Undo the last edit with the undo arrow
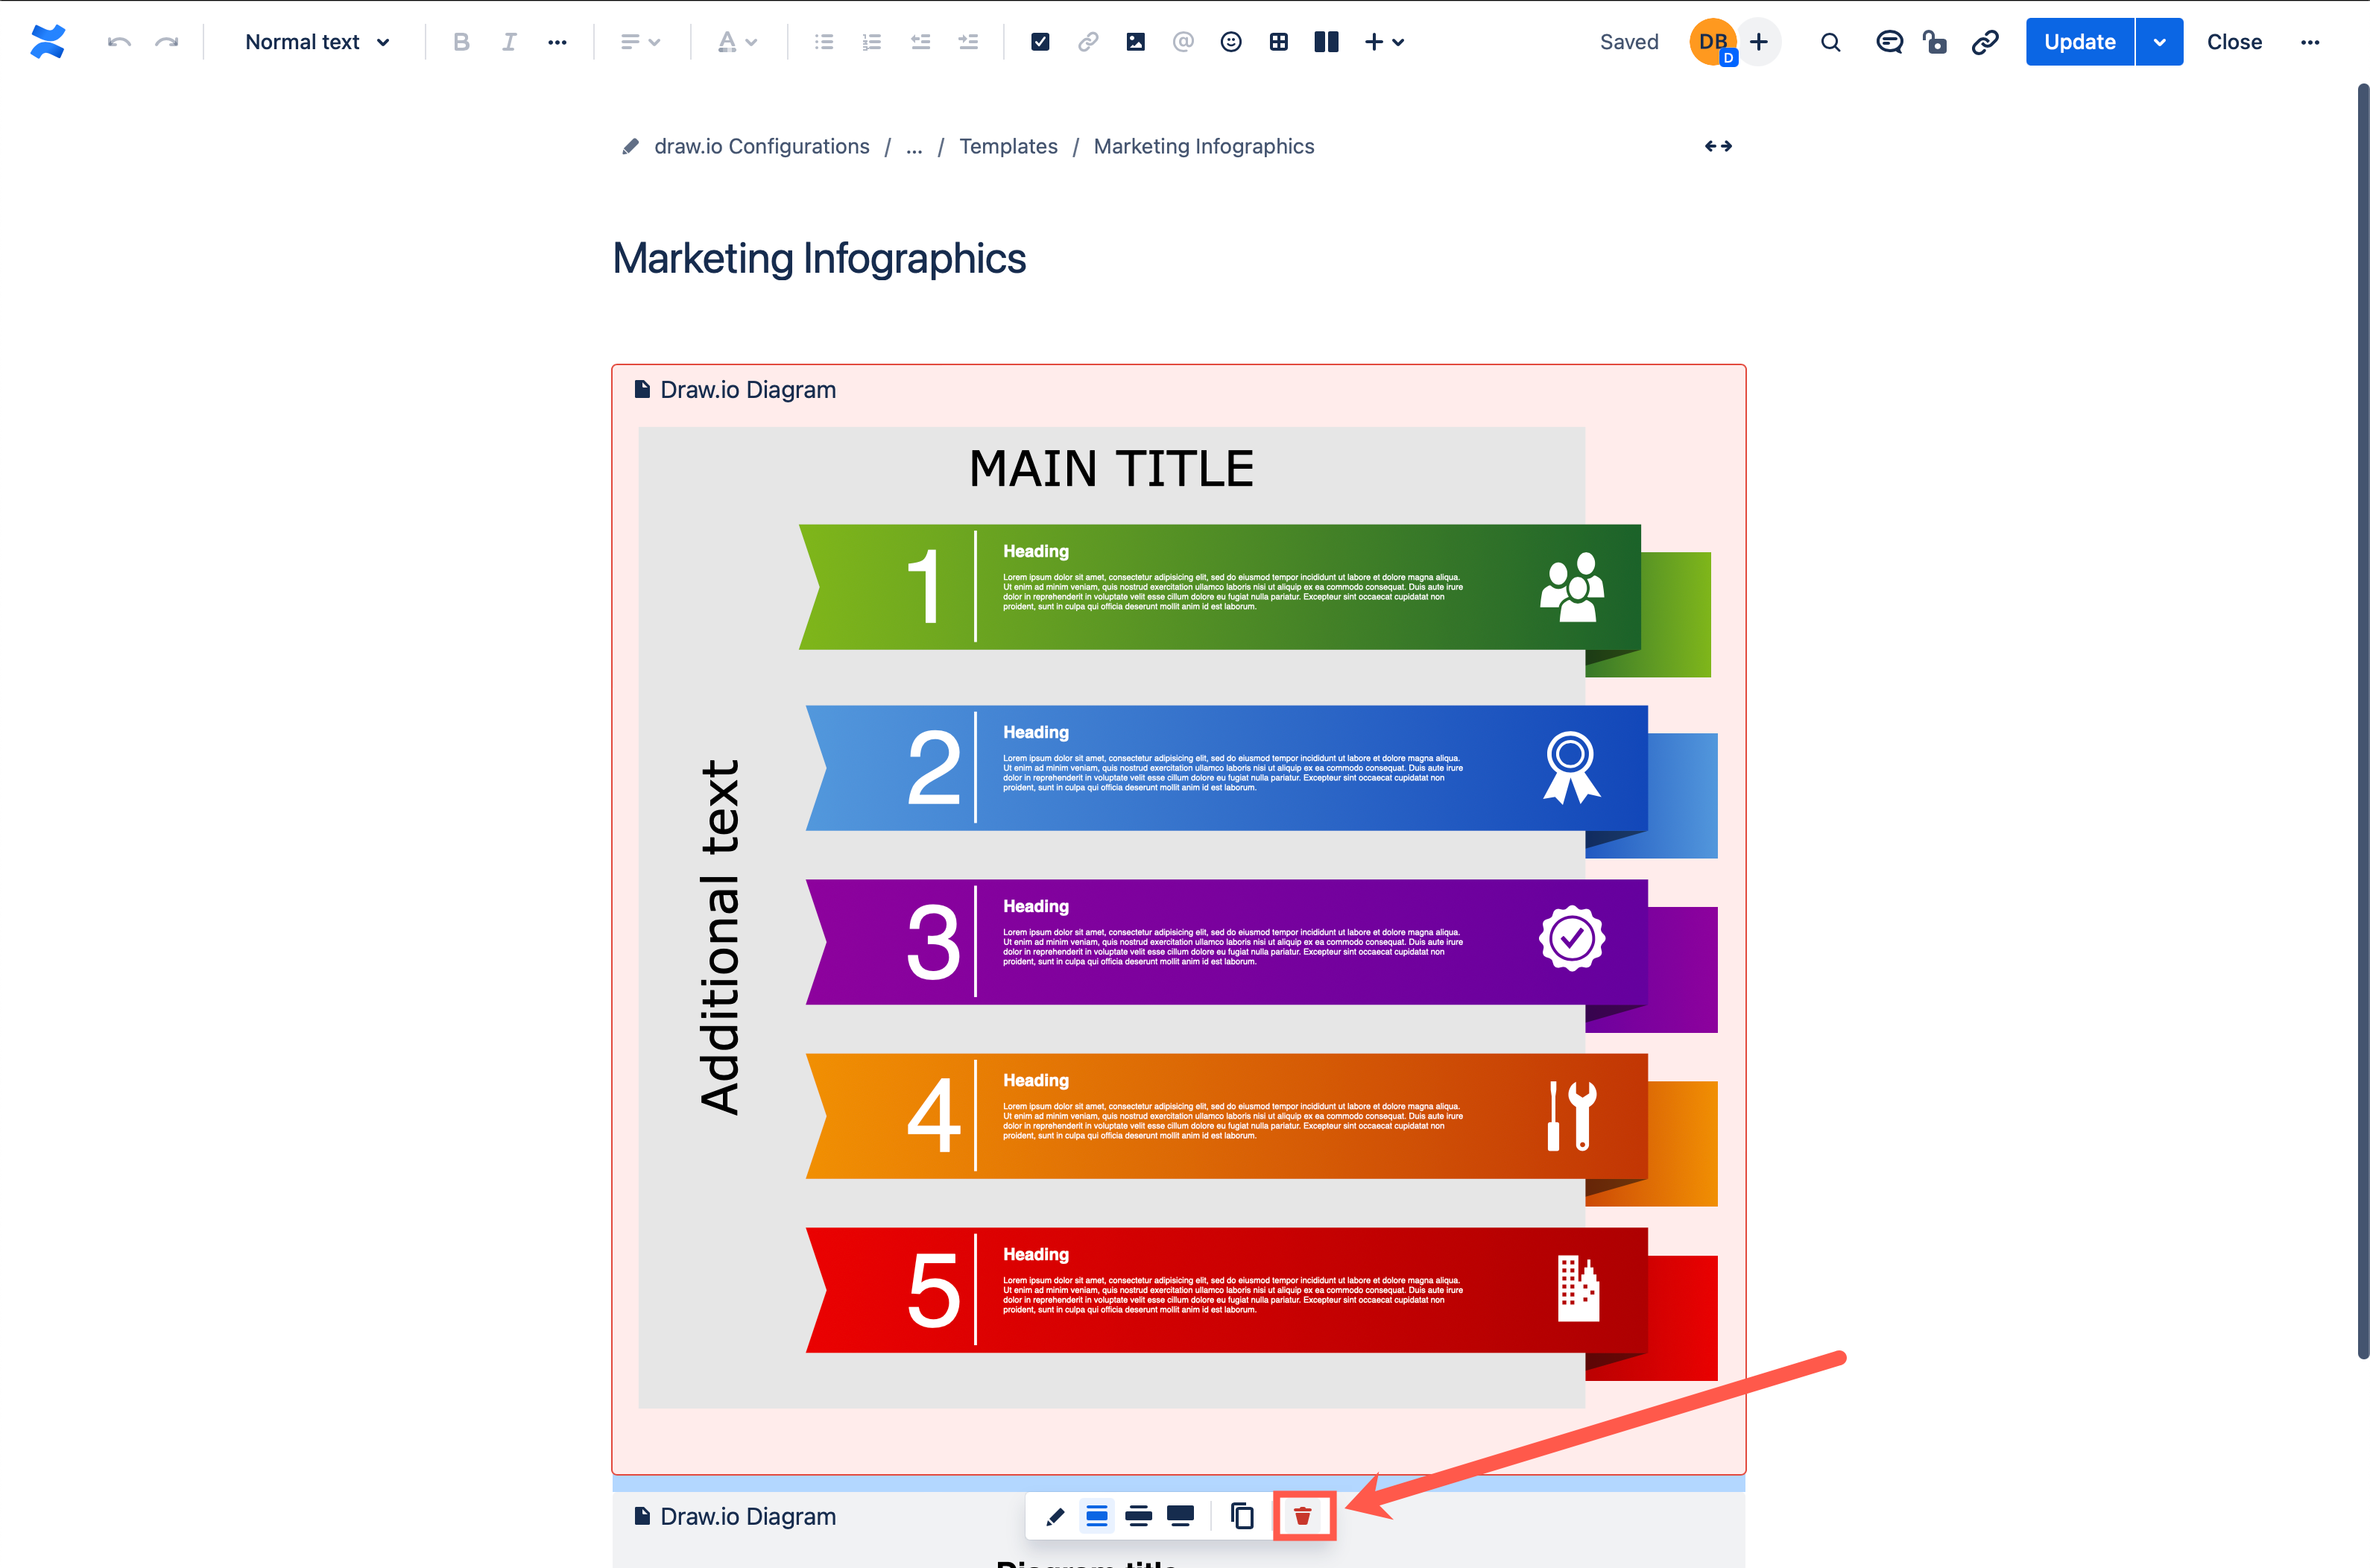Viewport: 2370px width, 1568px height. [x=118, y=41]
